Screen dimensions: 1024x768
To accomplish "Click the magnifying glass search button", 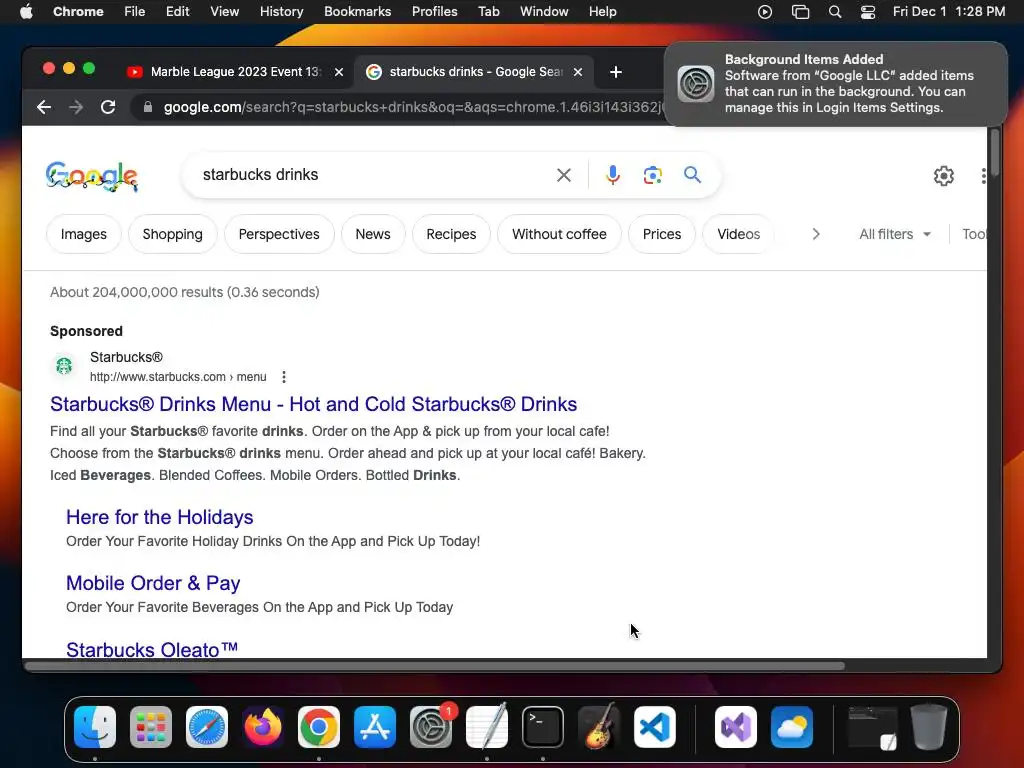I will coord(692,174).
